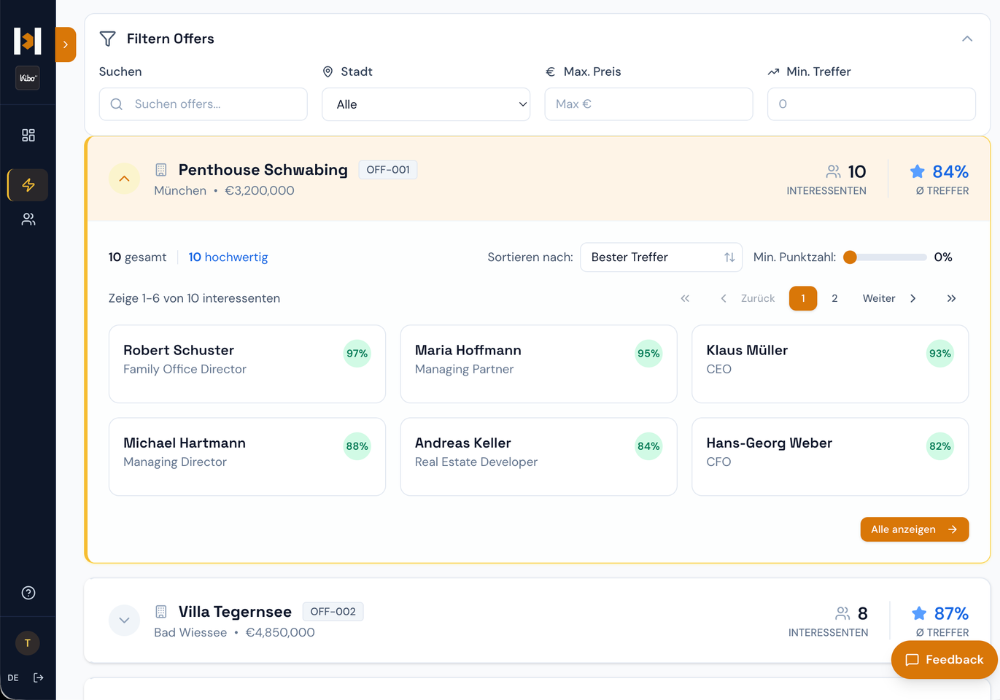Expand the Villa Tegernsee offer
1000x700 pixels.
[x=124, y=620]
